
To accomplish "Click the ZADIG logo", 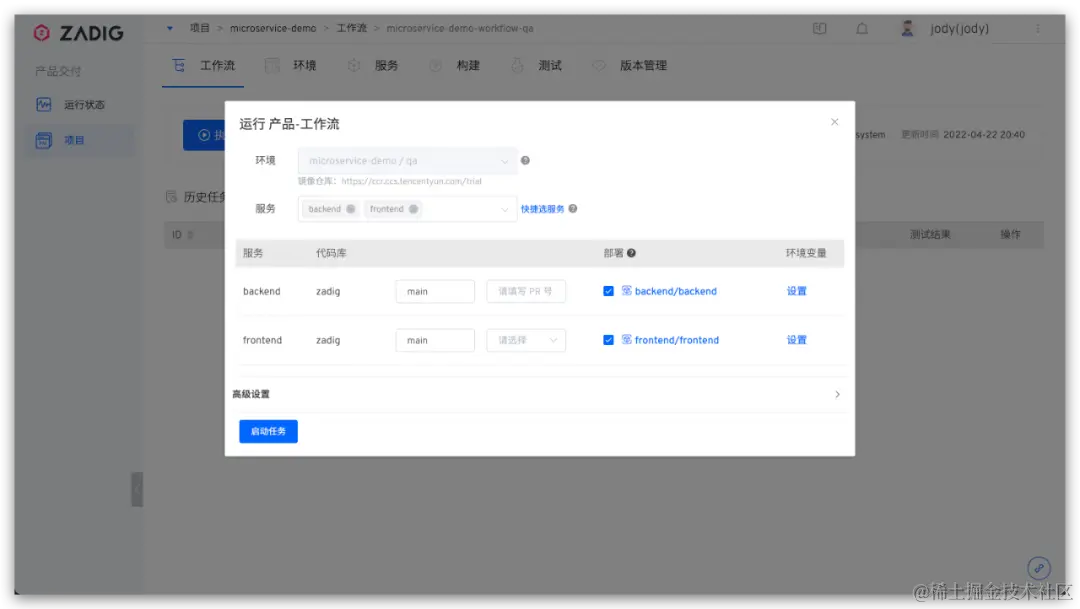I will [78, 32].
